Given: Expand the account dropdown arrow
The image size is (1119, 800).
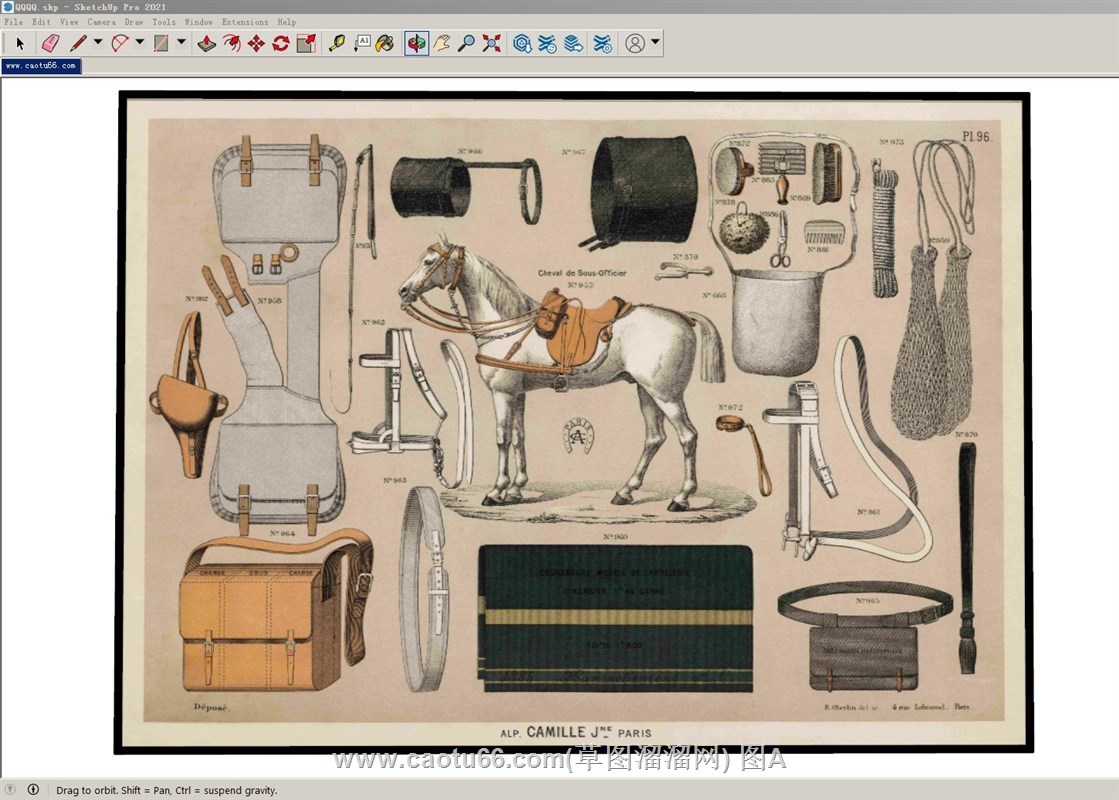Looking at the screenshot, I should tap(655, 43).
